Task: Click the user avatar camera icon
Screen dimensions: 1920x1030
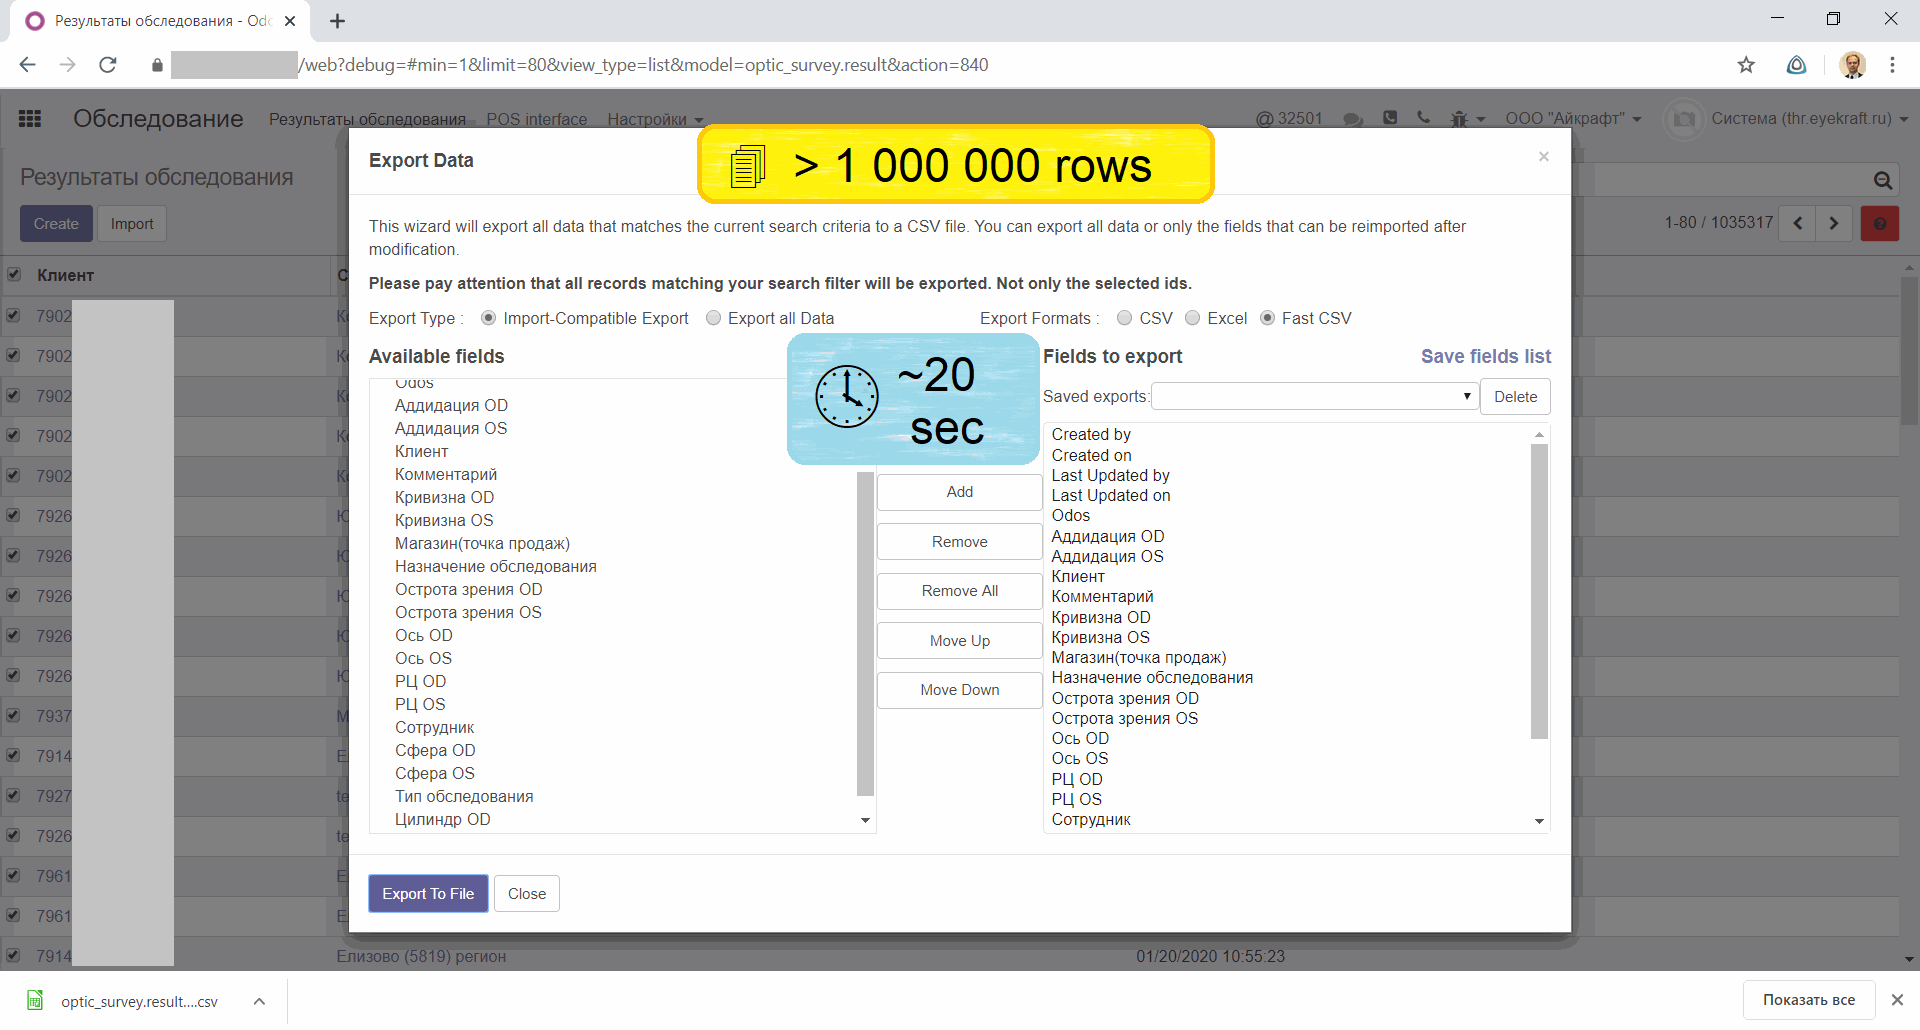Action: pos(1684,119)
